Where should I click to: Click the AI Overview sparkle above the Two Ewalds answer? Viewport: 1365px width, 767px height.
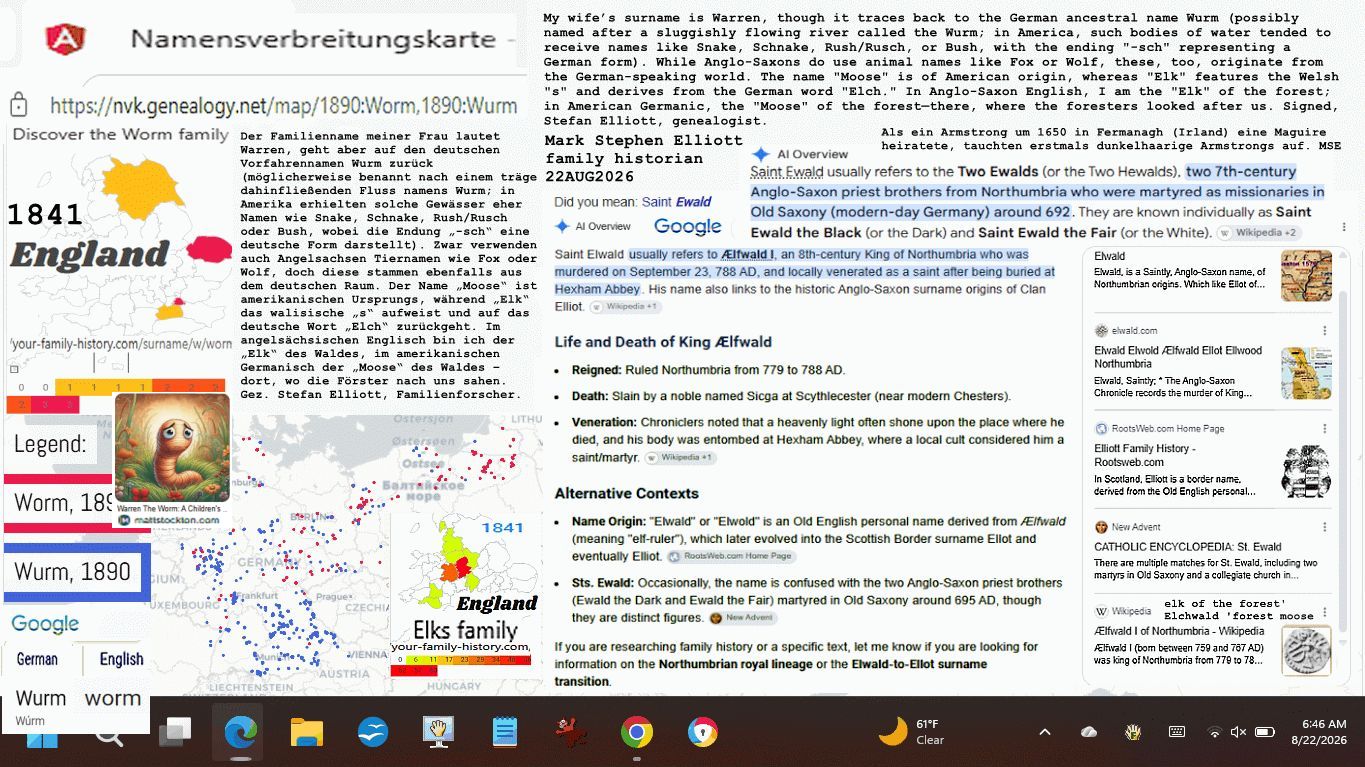pos(761,154)
